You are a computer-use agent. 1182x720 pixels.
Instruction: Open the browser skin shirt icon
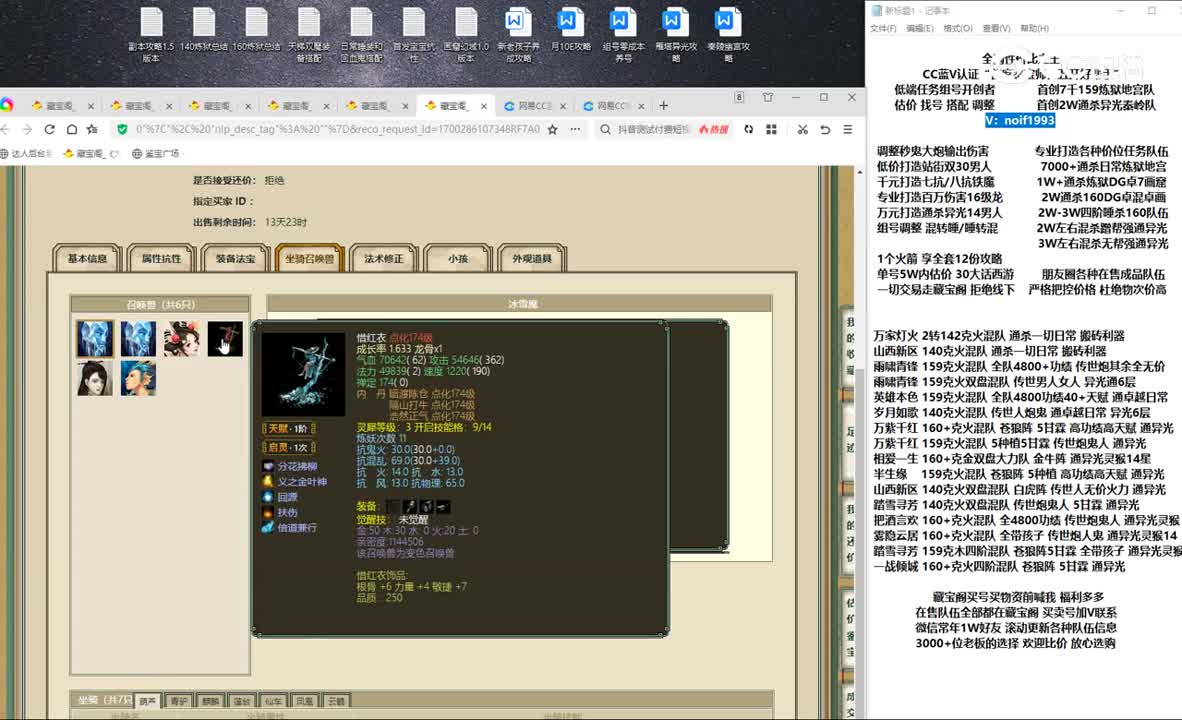768,97
